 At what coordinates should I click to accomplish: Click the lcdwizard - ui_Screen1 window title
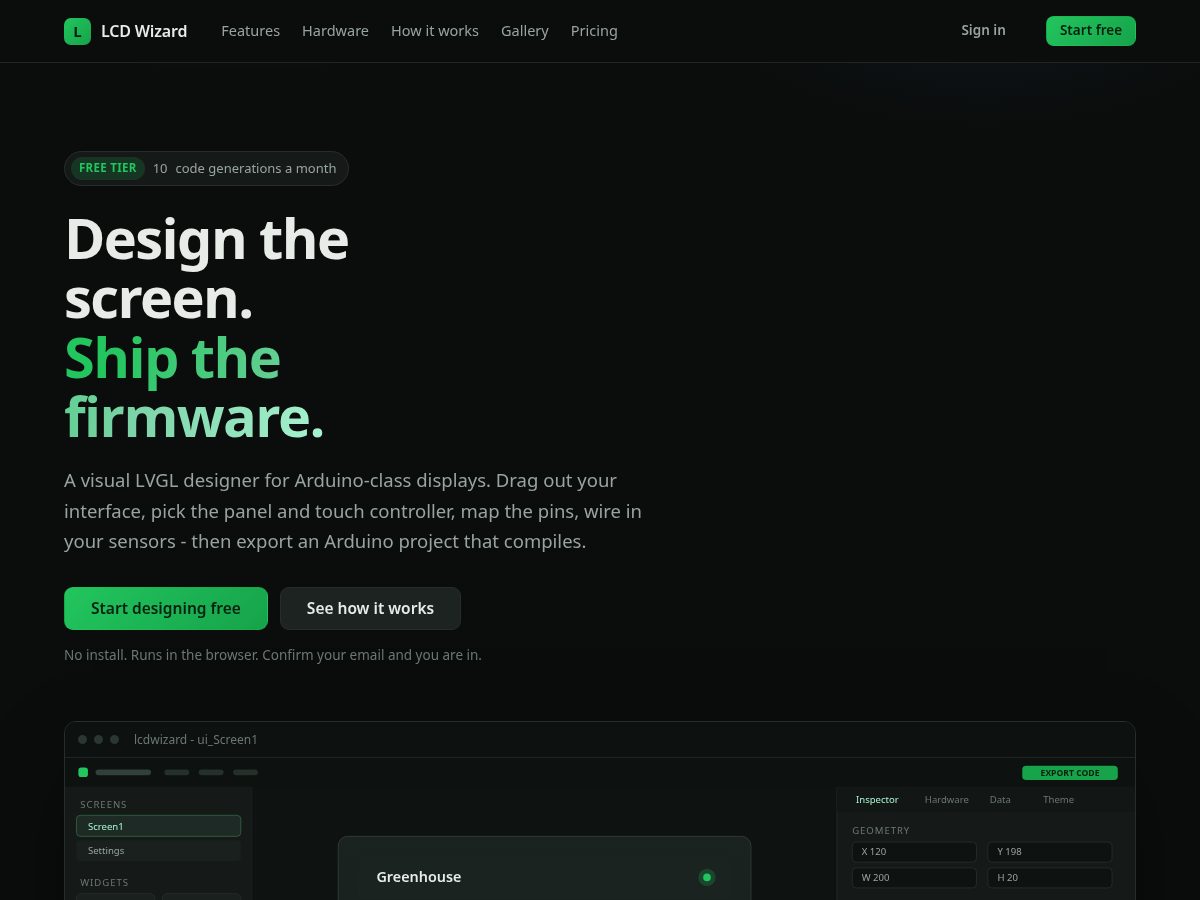pyautogui.click(x=196, y=740)
